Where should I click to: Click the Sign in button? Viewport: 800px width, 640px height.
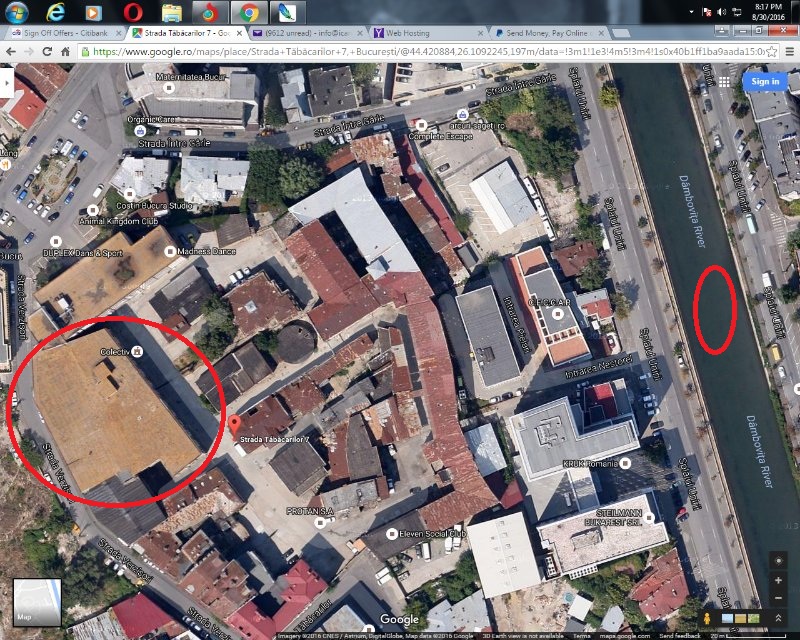[x=765, y=81]
